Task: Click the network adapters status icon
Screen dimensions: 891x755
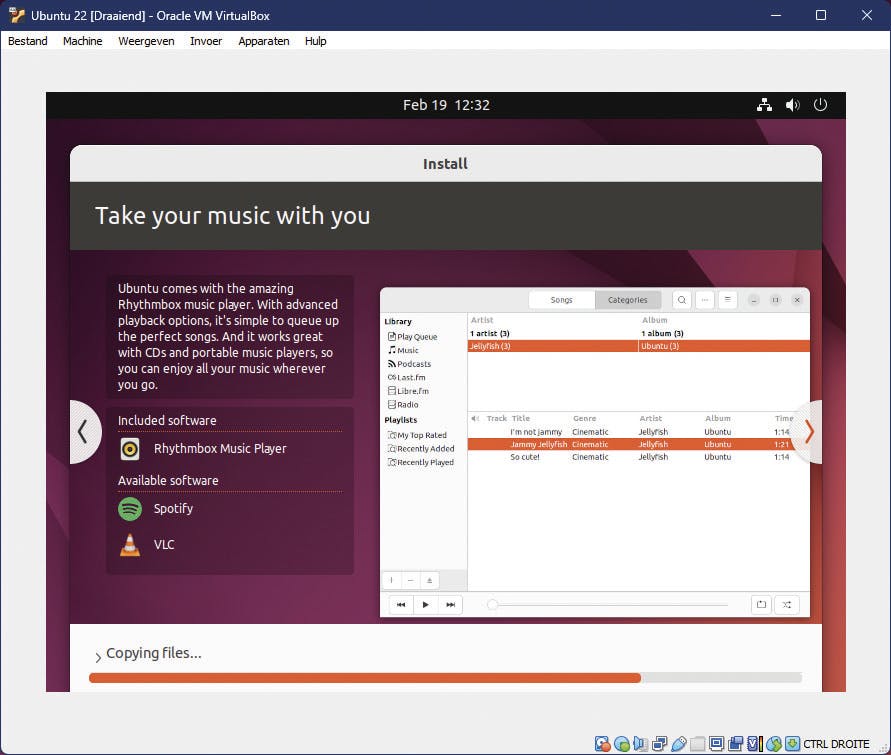Action: click(660, 744)
